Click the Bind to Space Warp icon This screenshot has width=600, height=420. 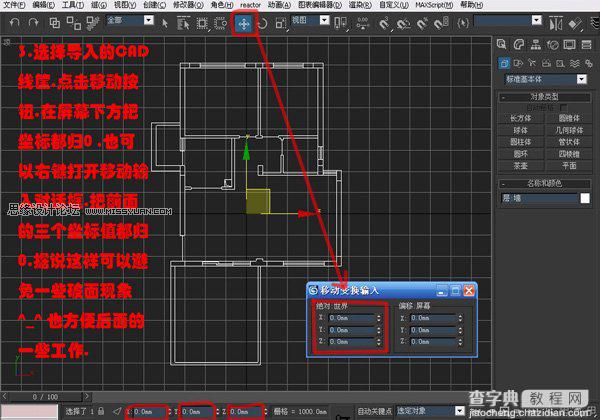pyautogui.click(x=93, y=23)
